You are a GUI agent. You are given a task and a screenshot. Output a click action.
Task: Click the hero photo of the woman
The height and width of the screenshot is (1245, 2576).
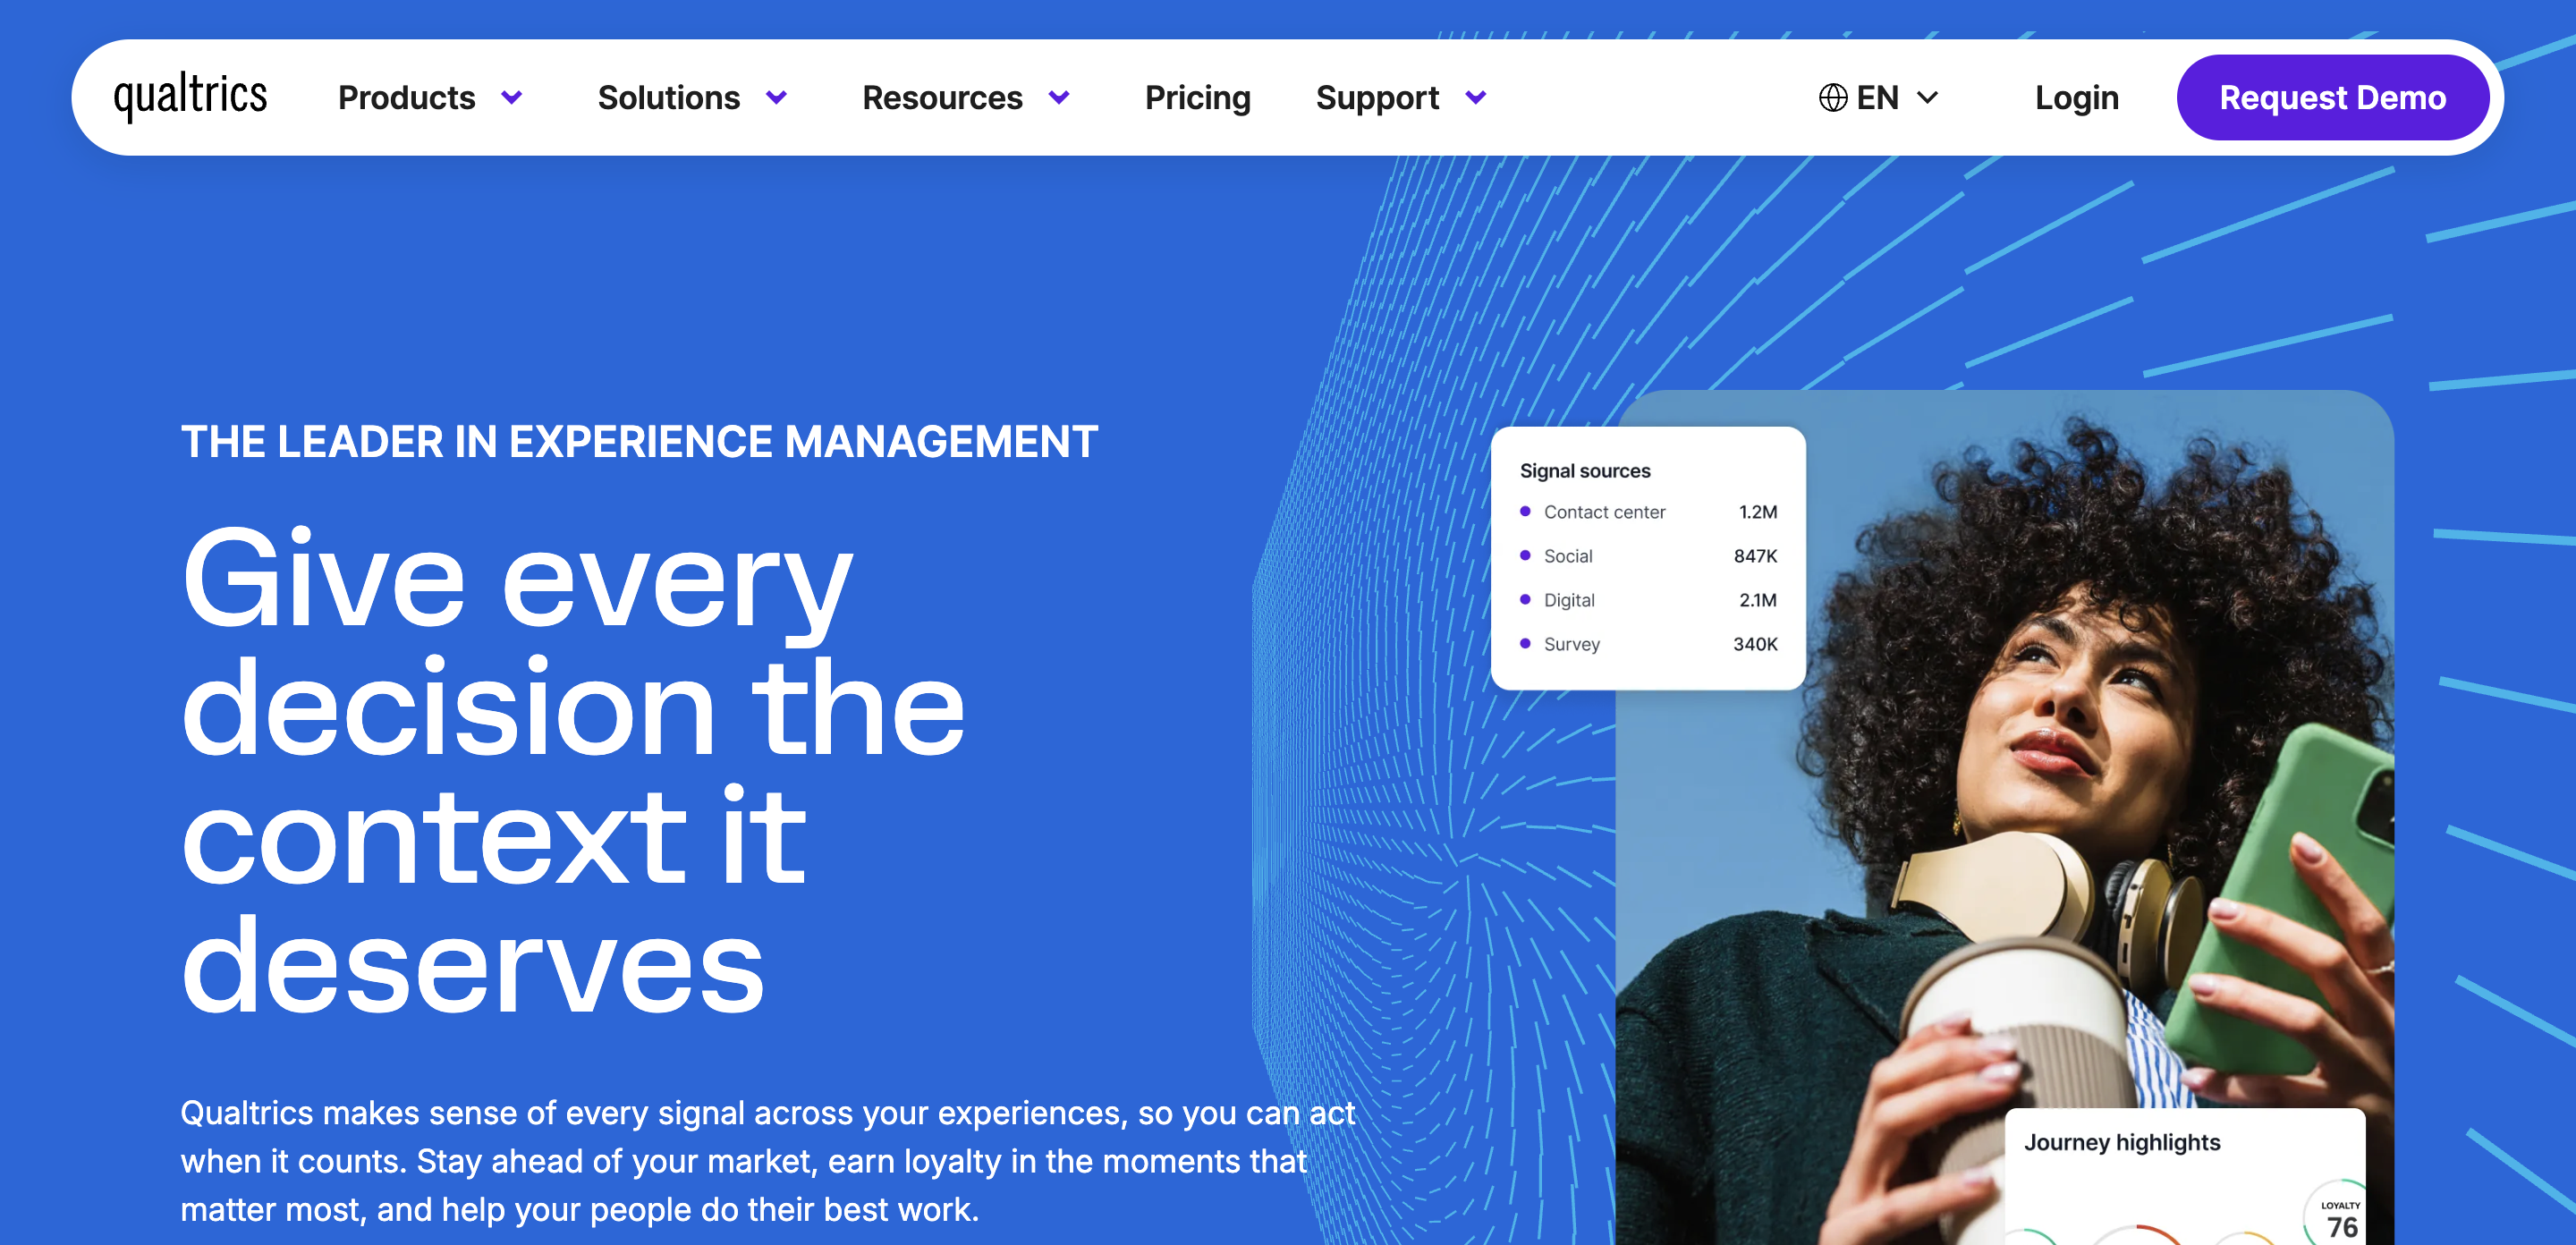pyautogui.click(x=2004, y=817)
